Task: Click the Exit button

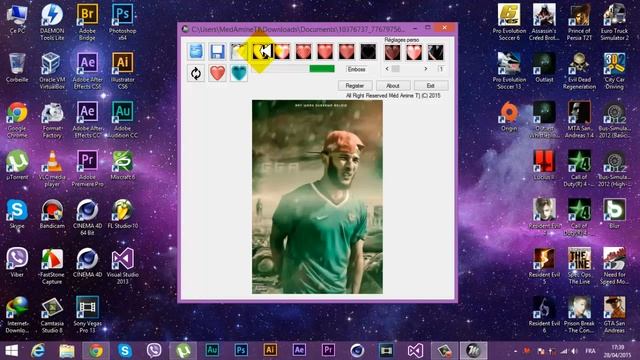Action: [x=431, y=86]
